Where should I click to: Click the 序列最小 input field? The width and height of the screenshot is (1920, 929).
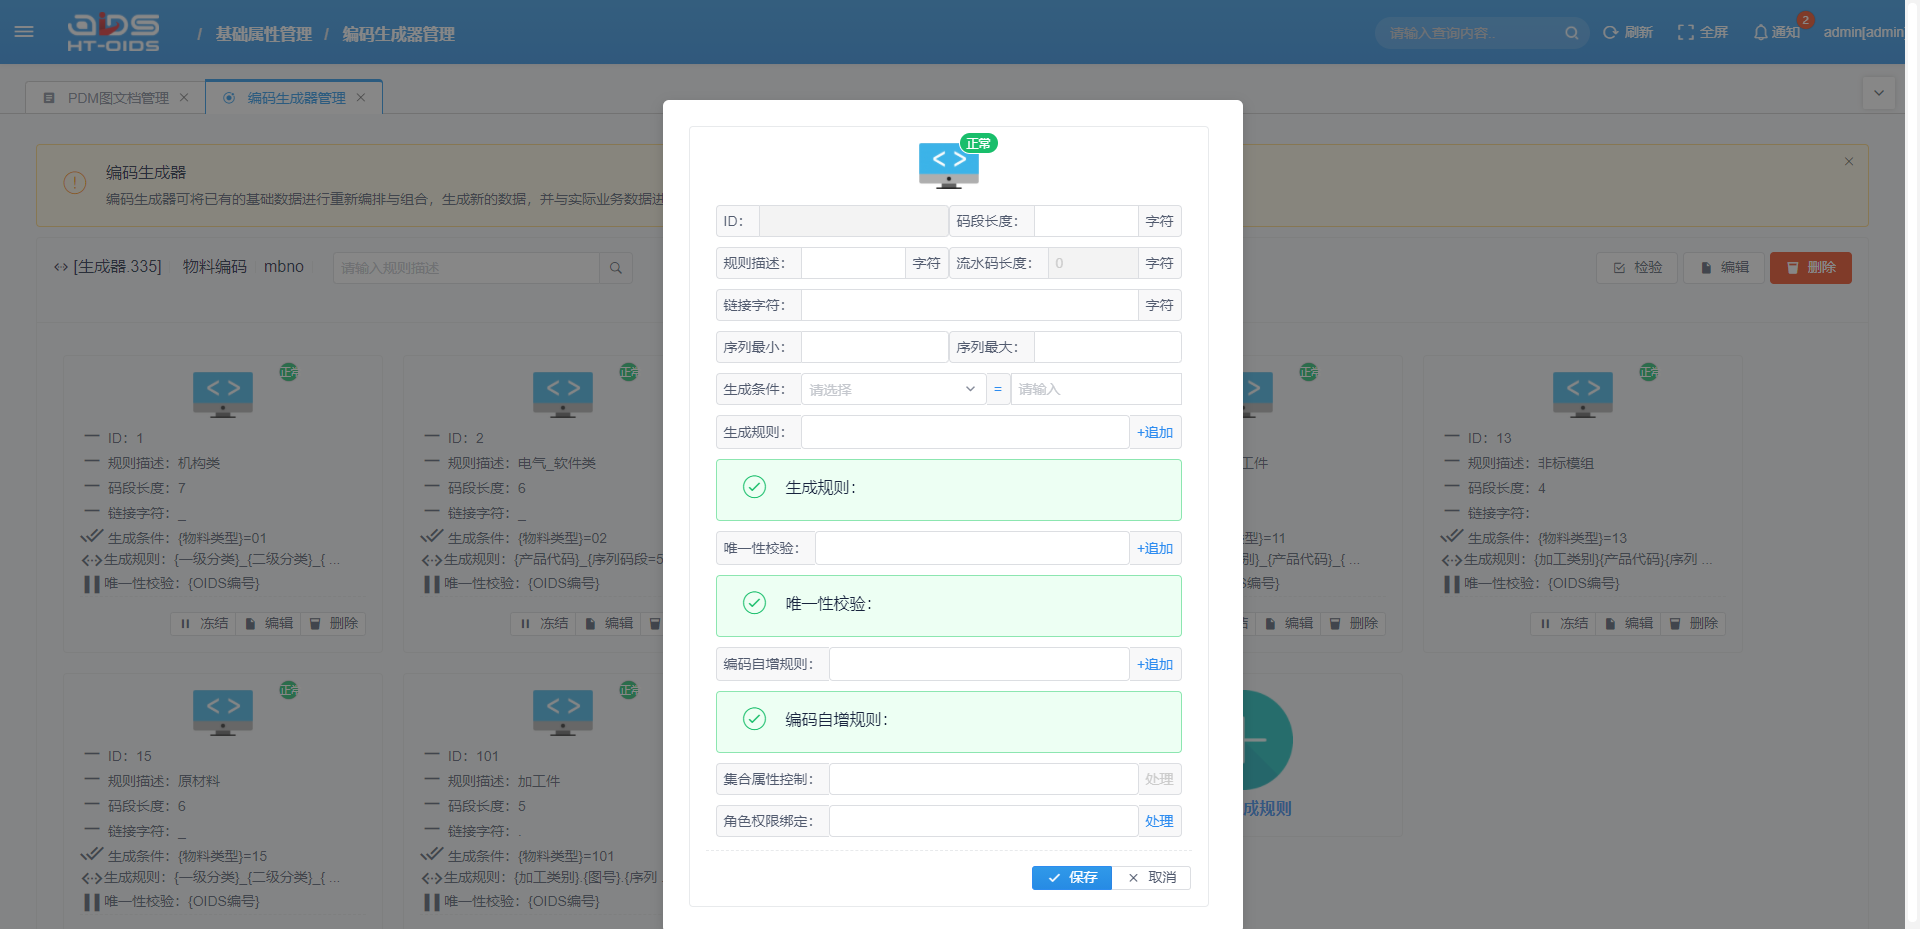874,348
